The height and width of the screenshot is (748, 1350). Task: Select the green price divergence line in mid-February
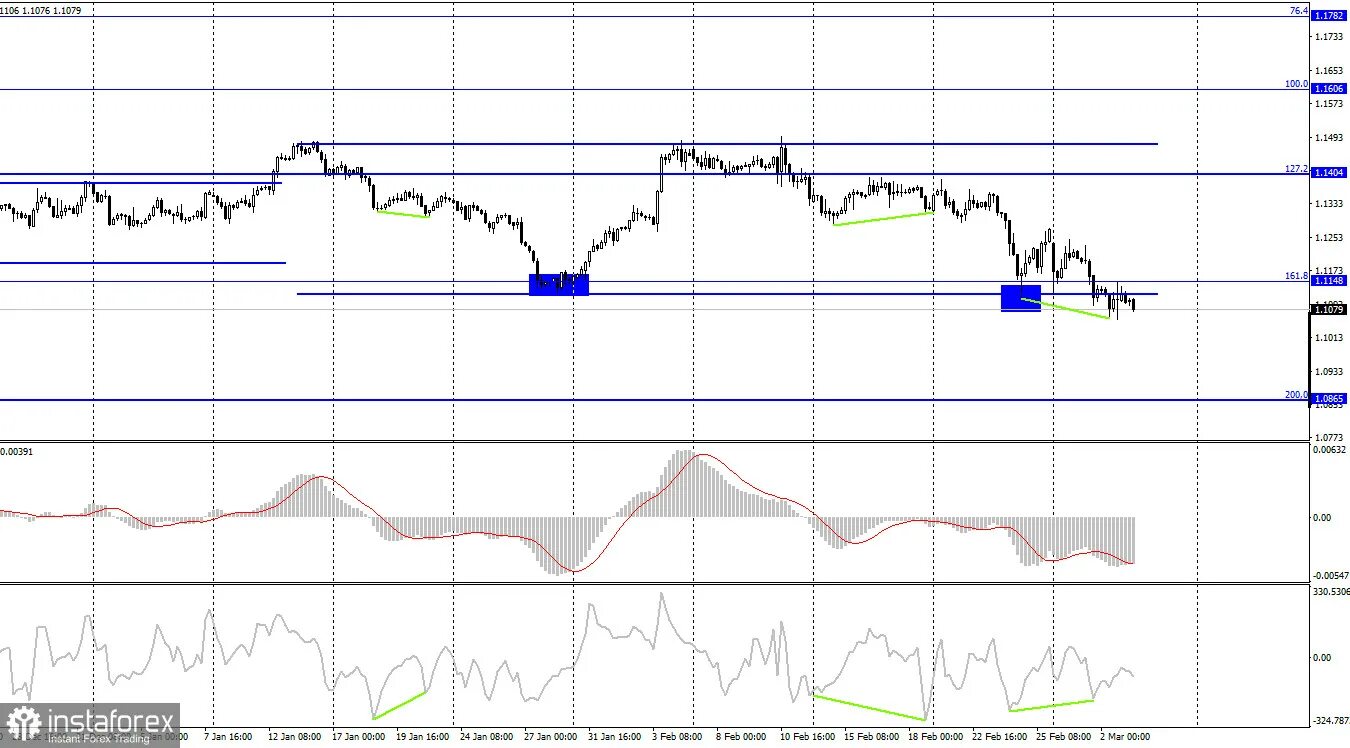coord(883,218)
